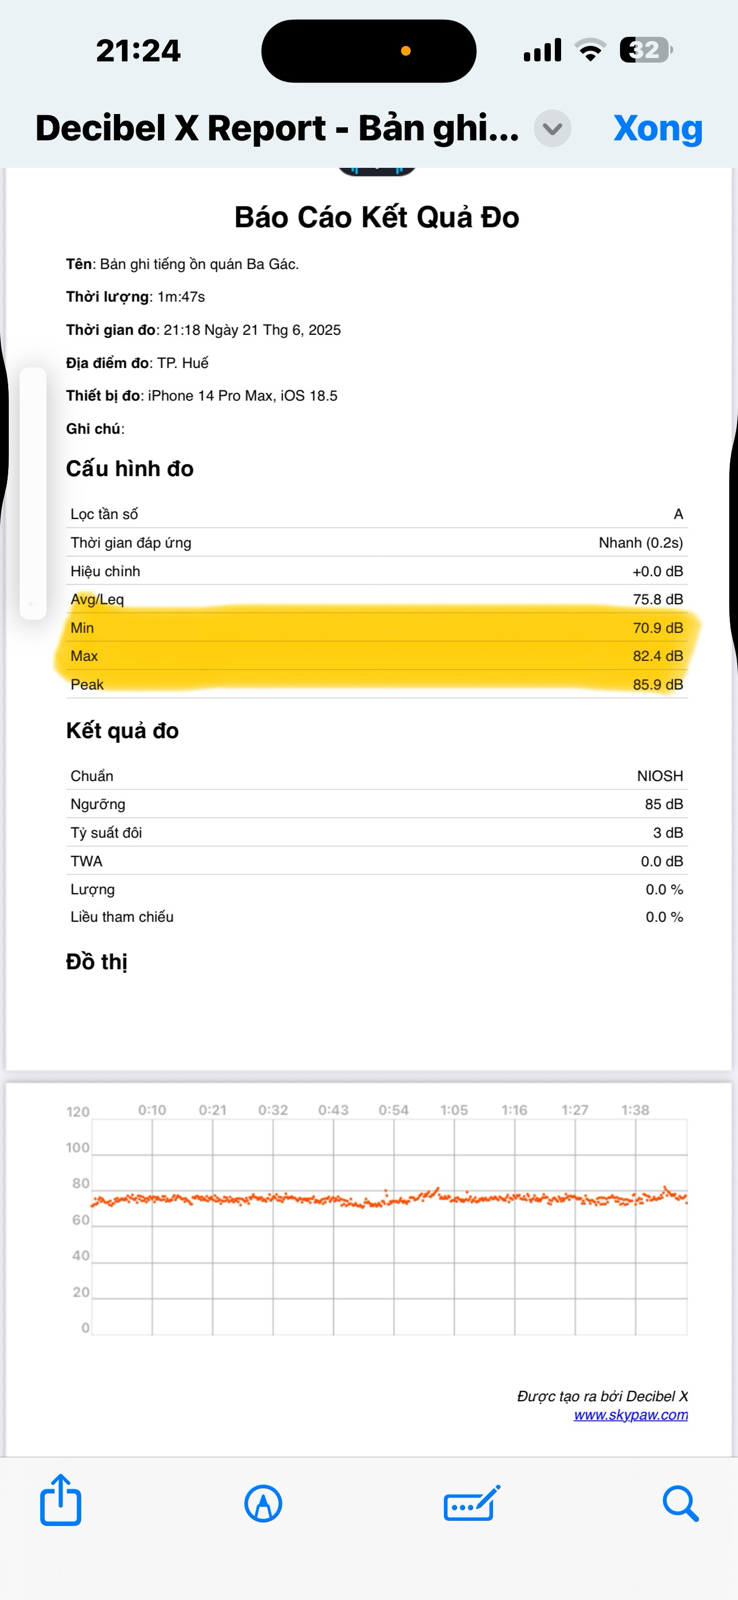This screenshot has height=1600, width=738.
Task: Open the Markup pen tool
Action: click(263, 1503)
